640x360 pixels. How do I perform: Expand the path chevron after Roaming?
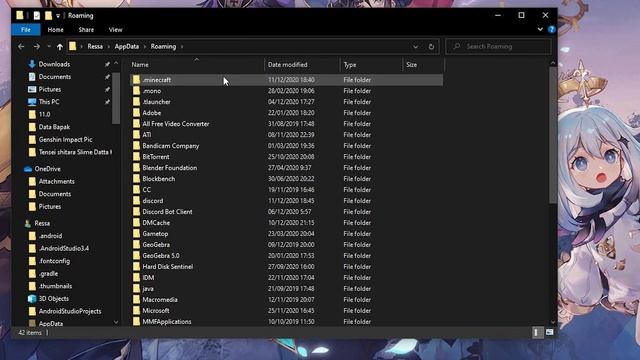(182, 47)
